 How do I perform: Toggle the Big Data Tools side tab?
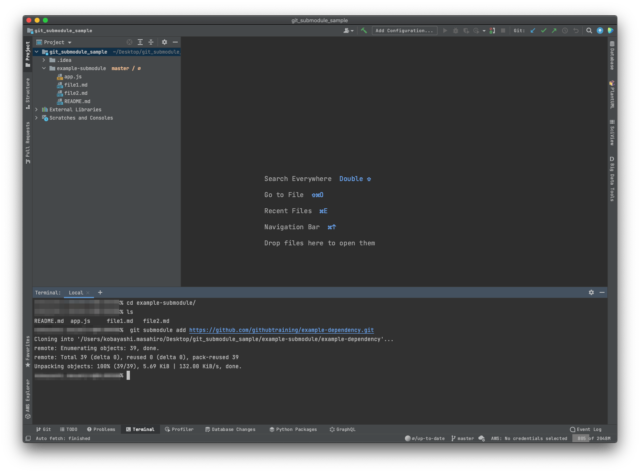pos(612,179)
